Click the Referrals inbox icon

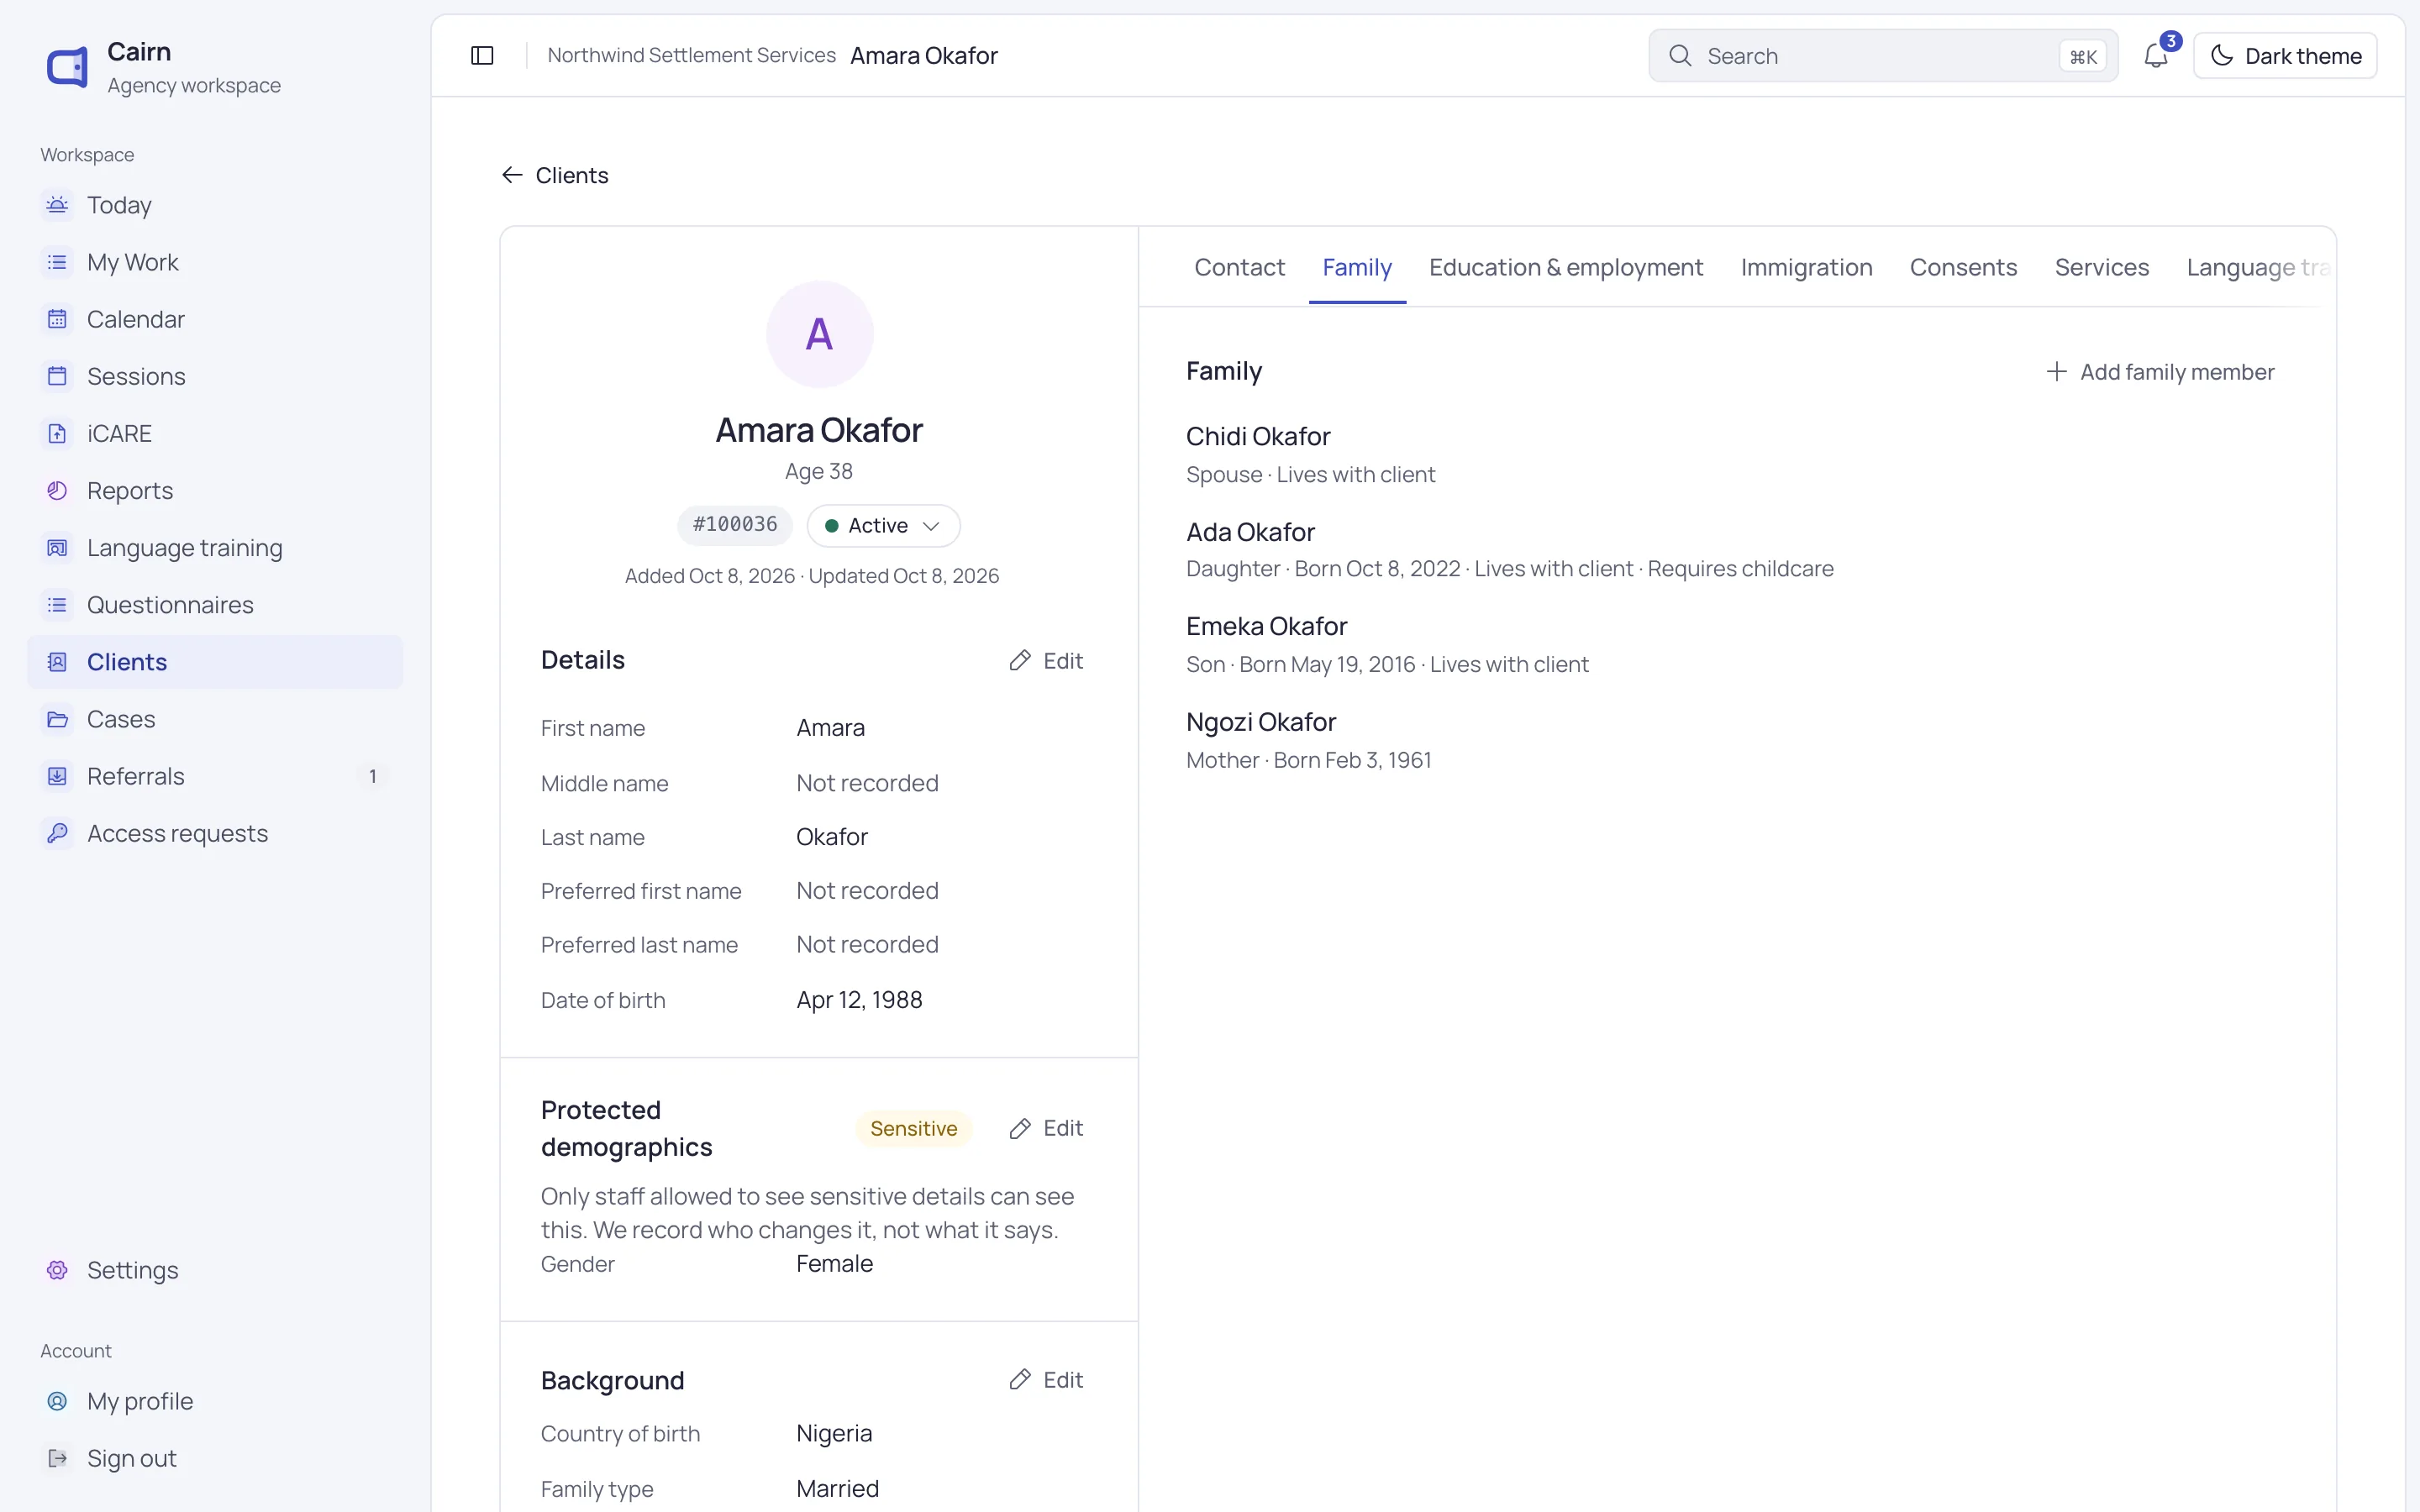[57, 776]
